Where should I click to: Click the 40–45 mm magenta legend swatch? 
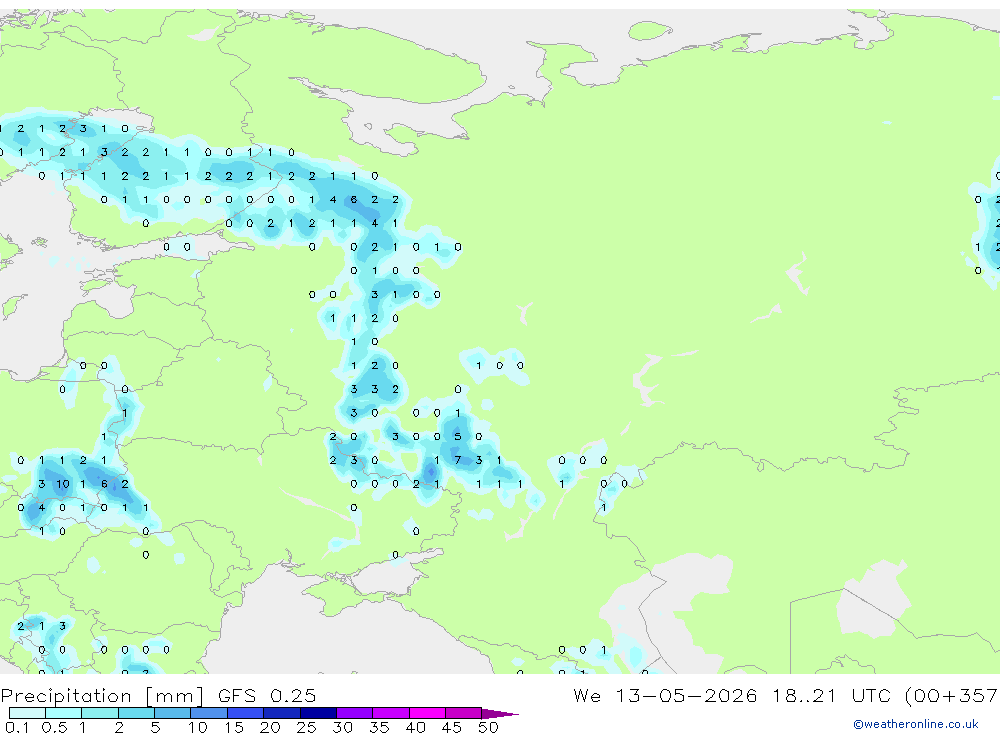427,713
